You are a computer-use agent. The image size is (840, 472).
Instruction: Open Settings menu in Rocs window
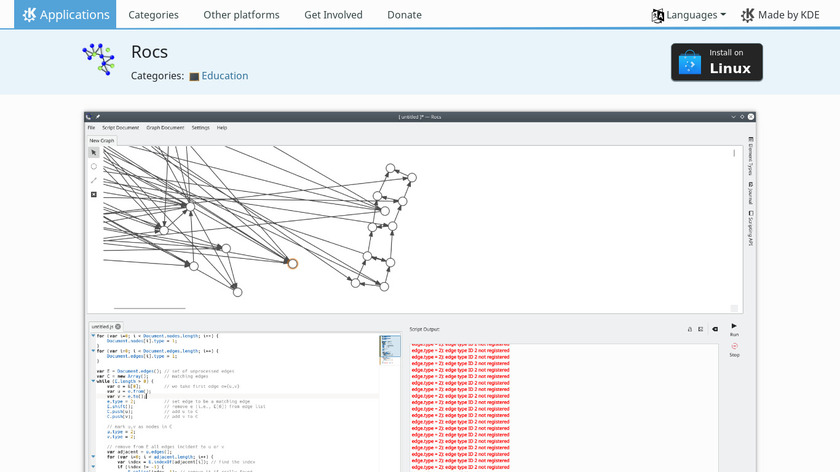point(200,128)
